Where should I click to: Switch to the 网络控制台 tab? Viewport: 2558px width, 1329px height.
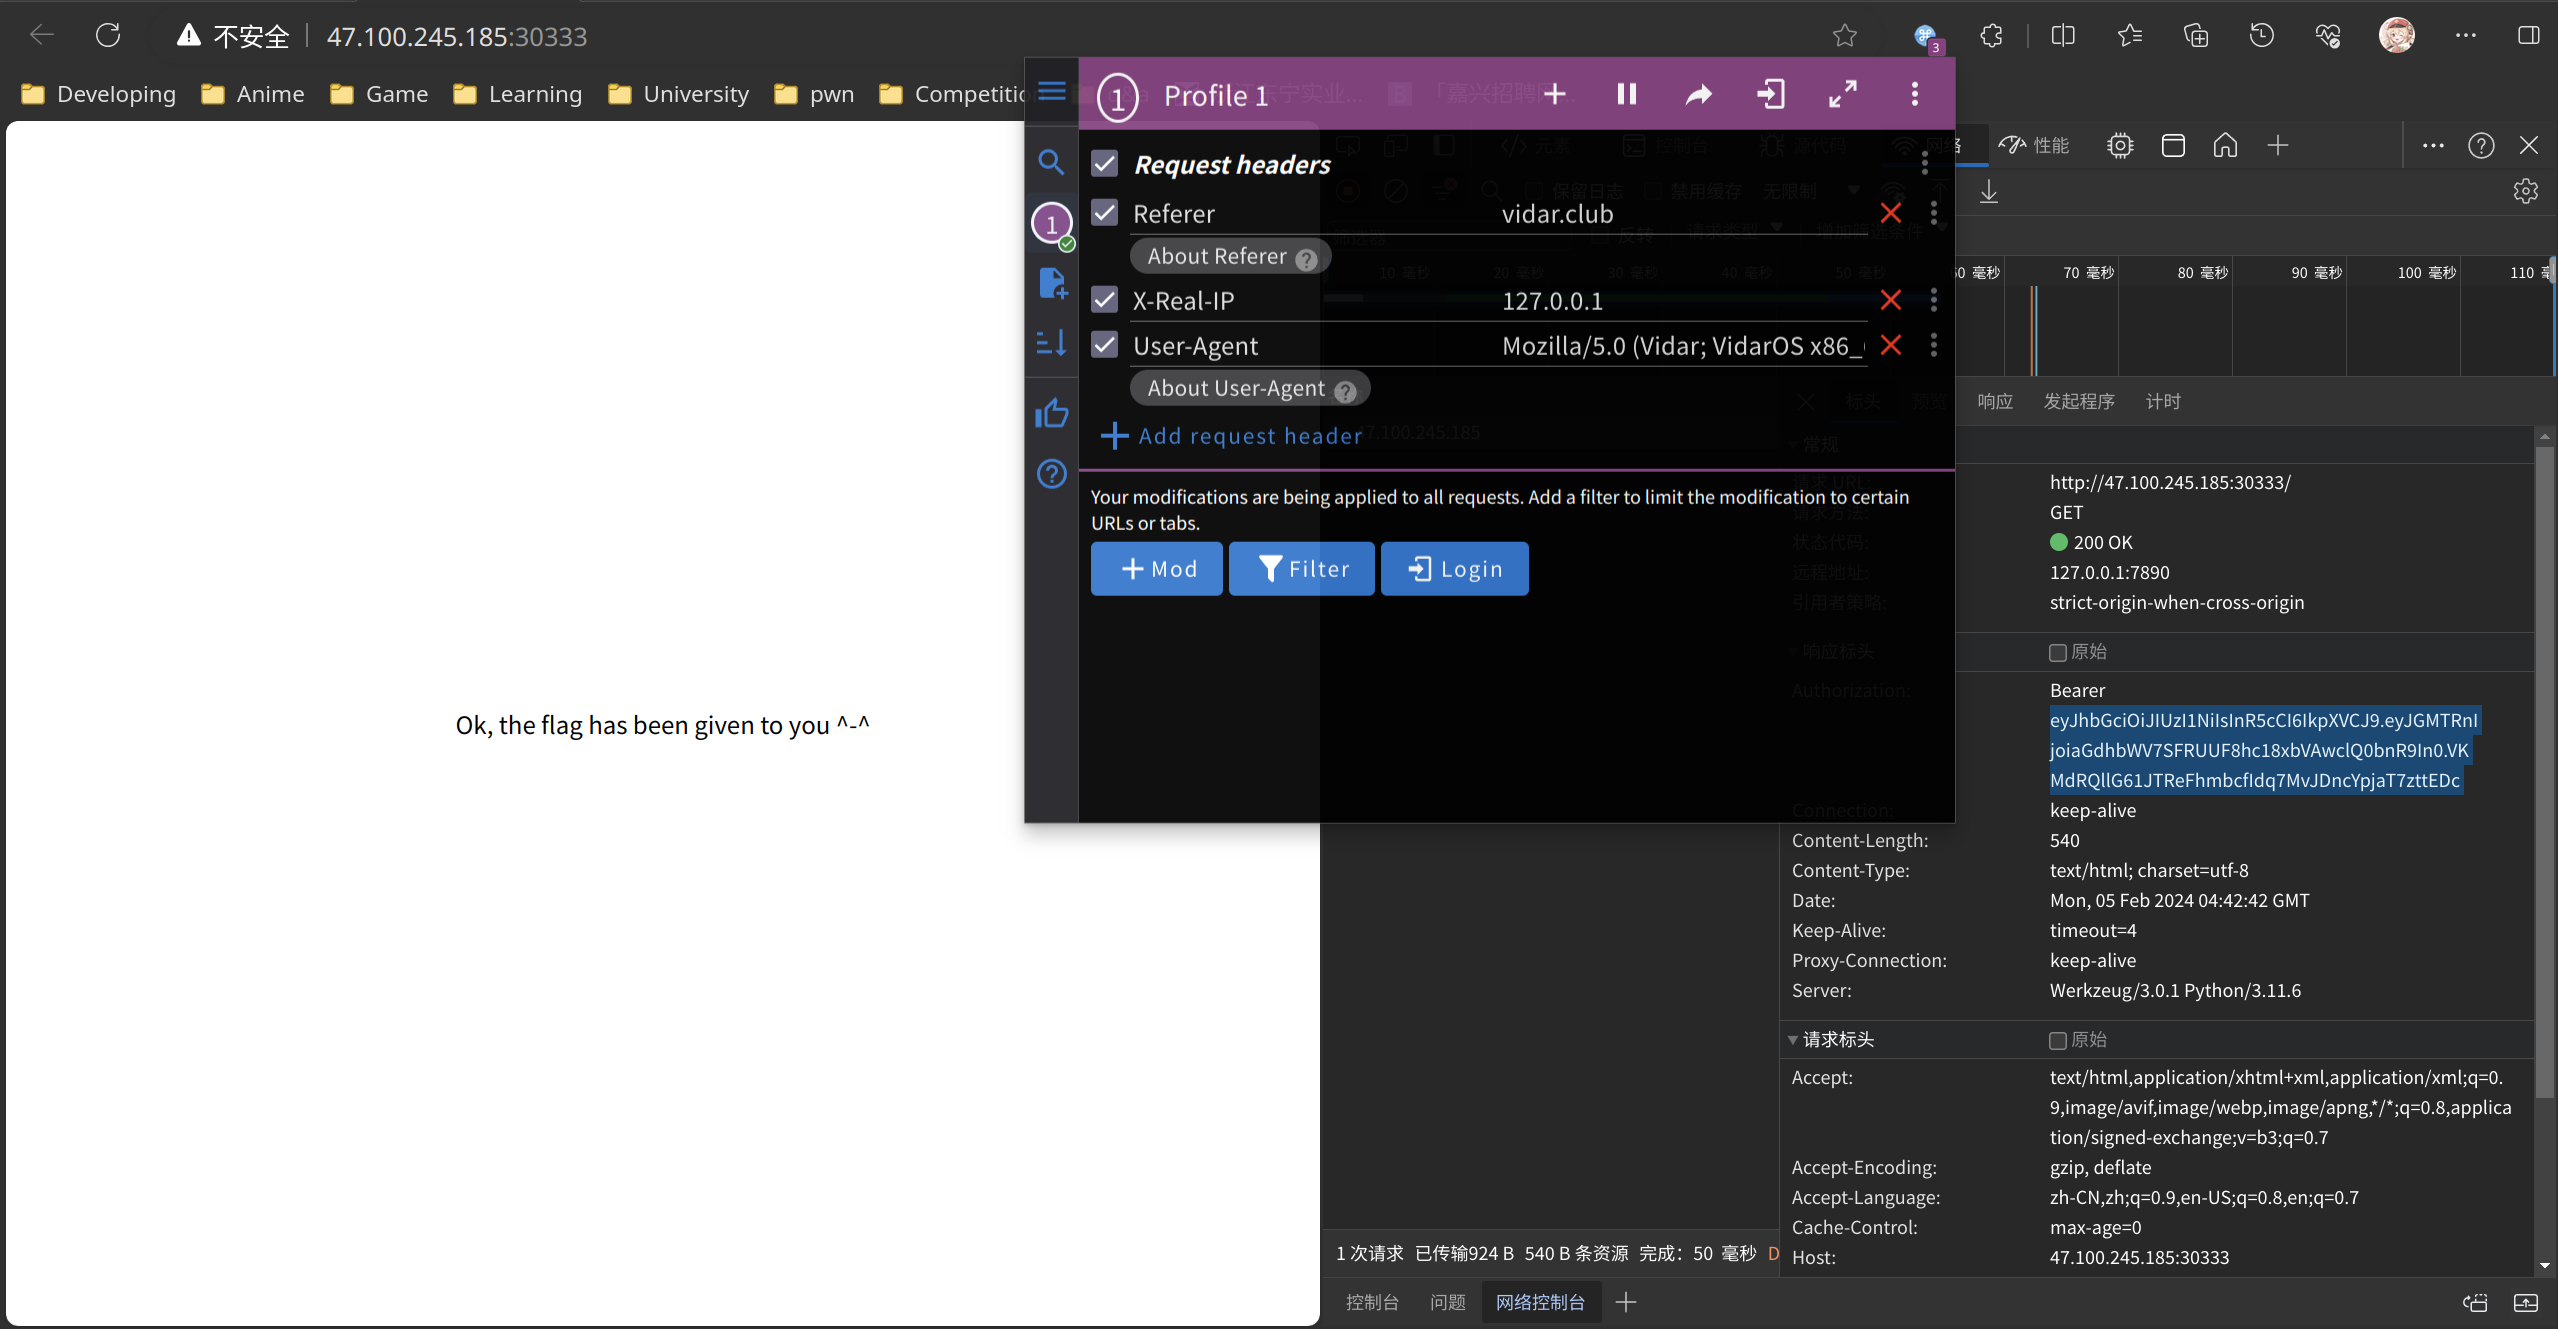(x=1540, y=1302)
